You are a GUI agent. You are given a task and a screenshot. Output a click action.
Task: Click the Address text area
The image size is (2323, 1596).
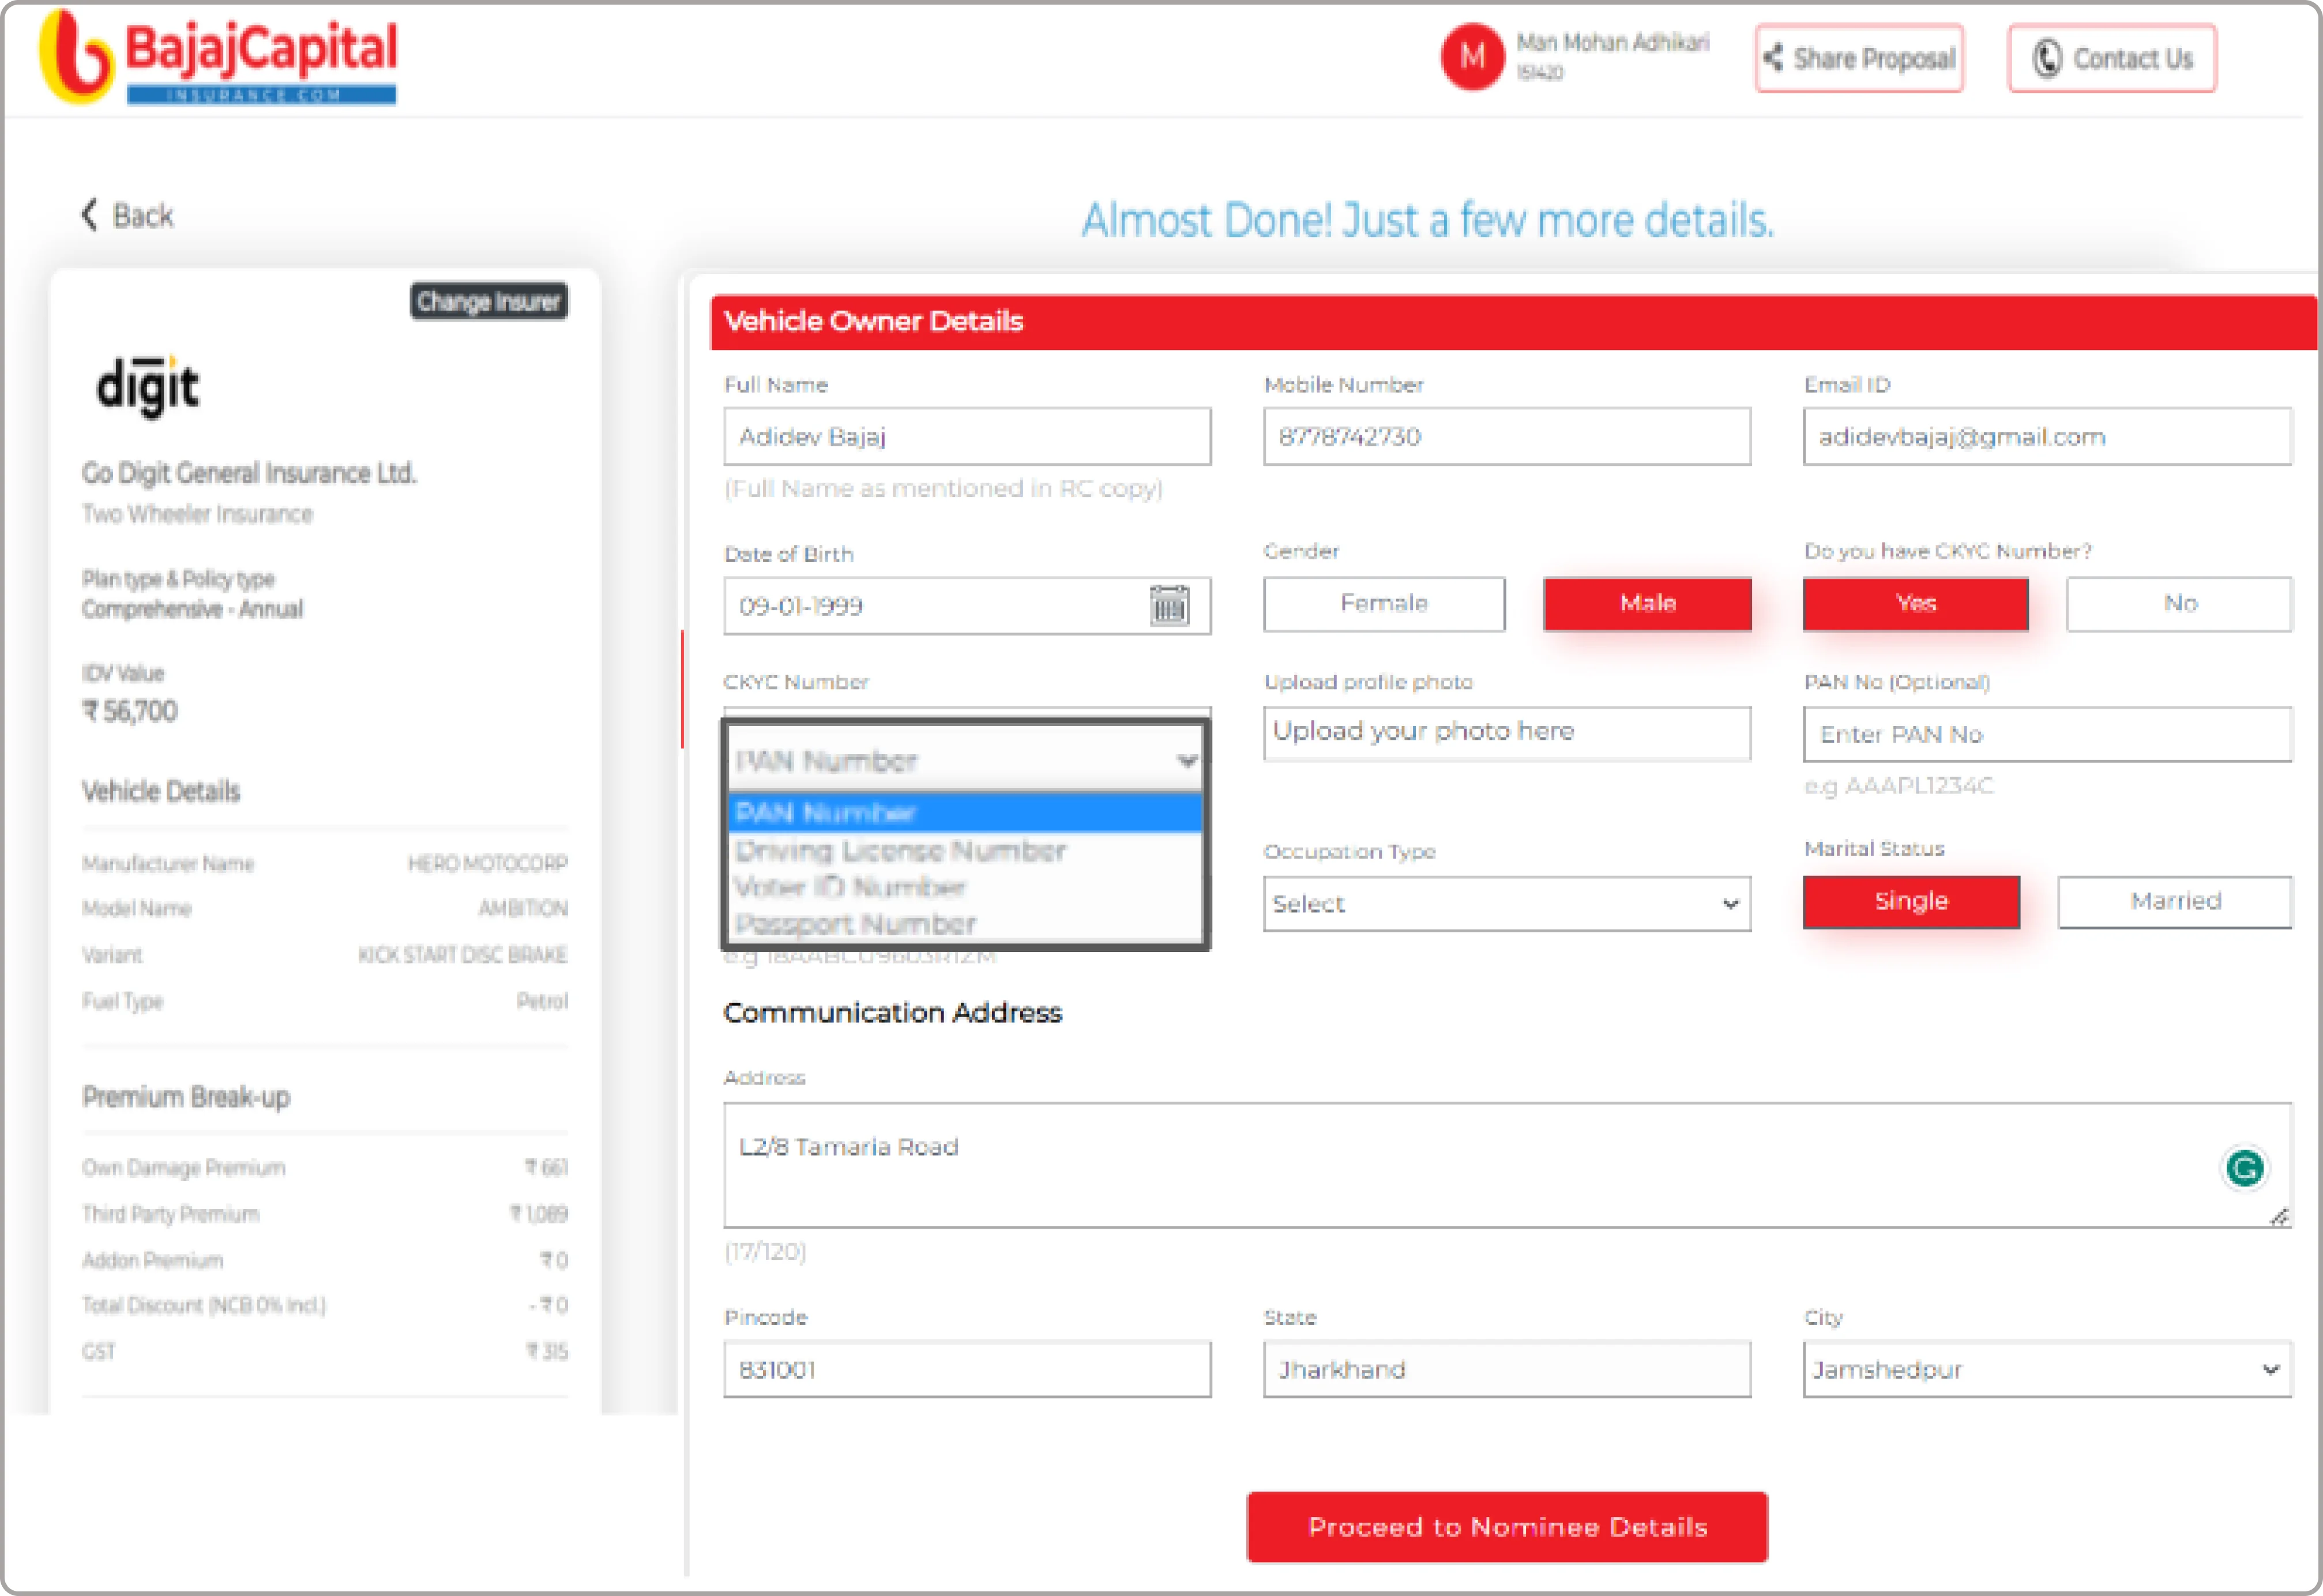click(x=1507, y=1165)
